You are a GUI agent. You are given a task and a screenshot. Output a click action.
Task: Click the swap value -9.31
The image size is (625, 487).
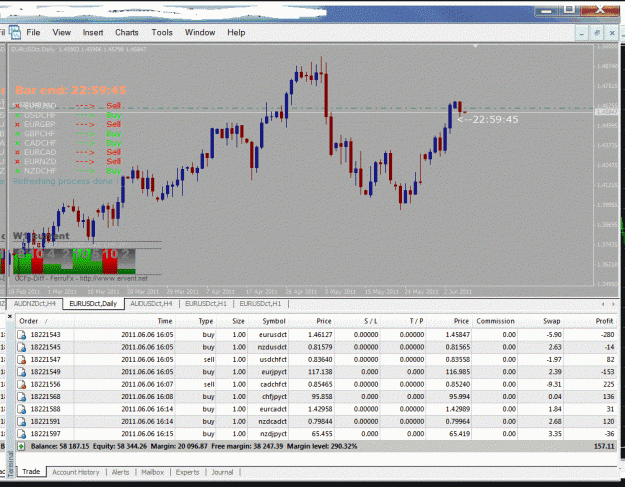coord(554,384)
